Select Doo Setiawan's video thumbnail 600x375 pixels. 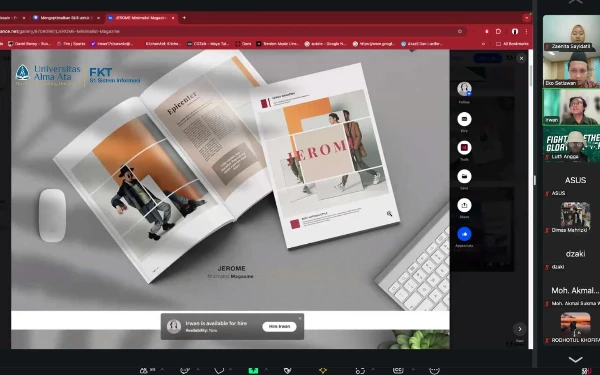[571, 69]
